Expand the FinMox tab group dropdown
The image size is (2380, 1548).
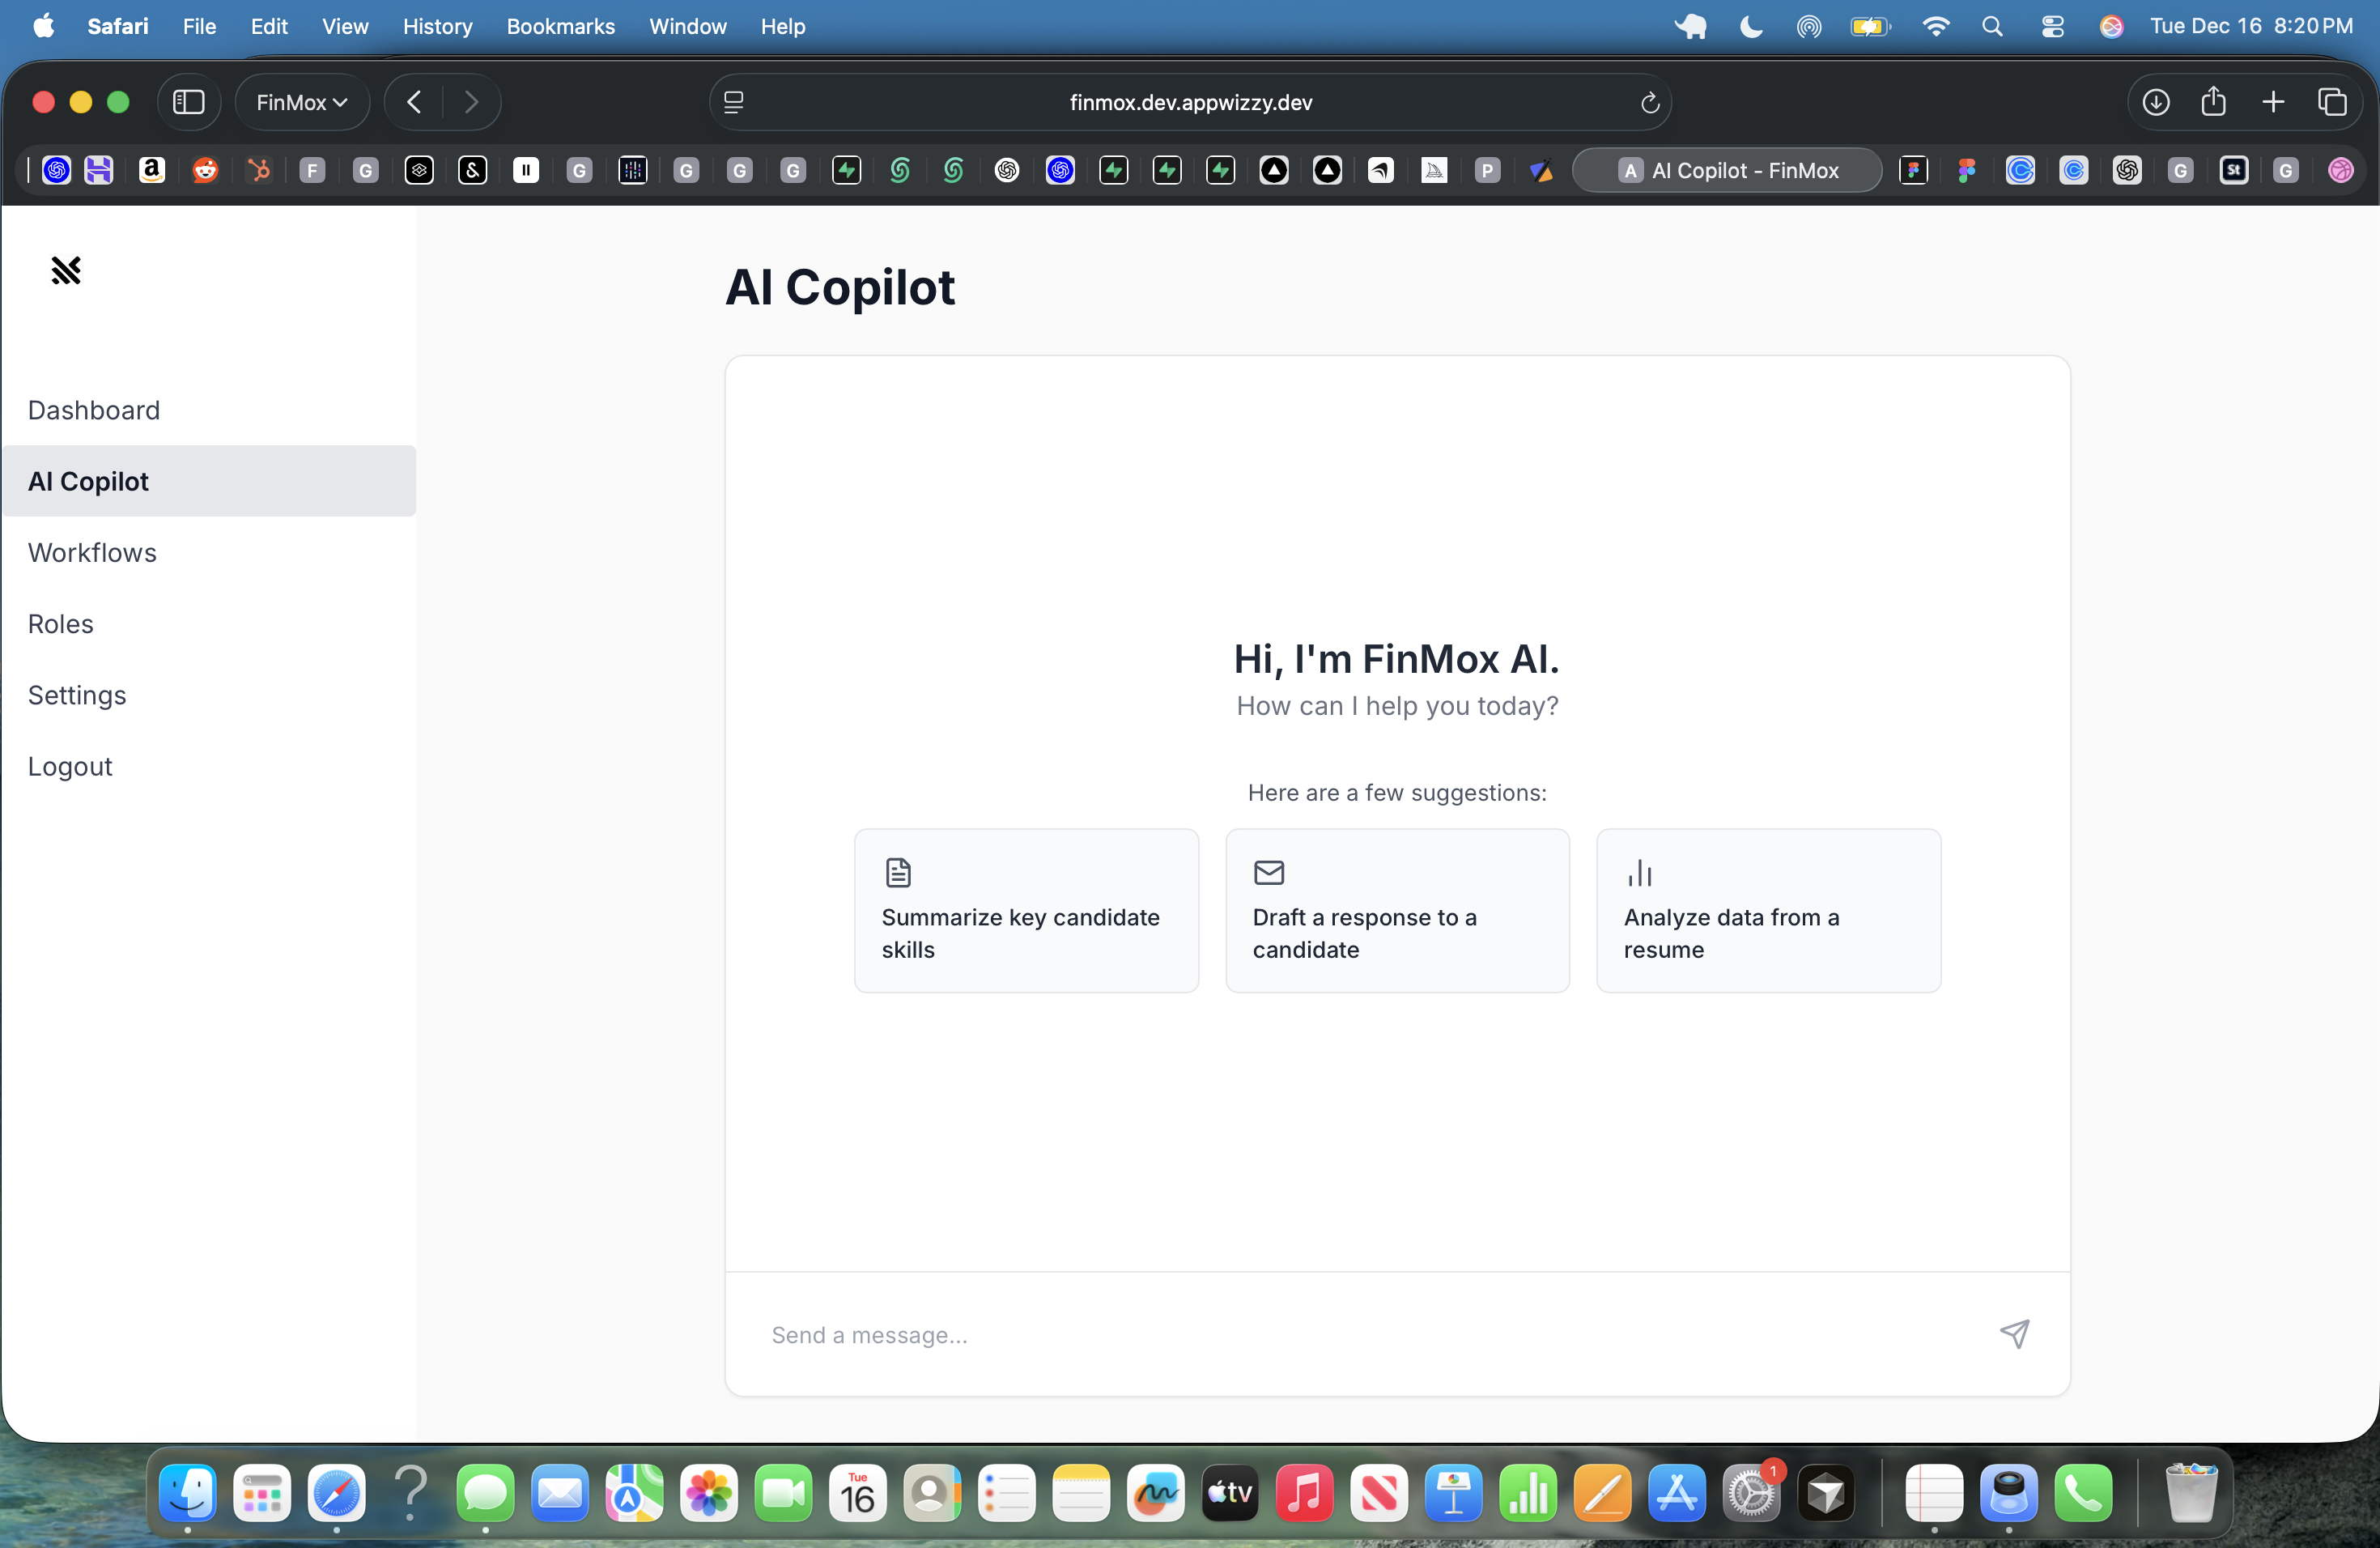click(x=301, y=102)
